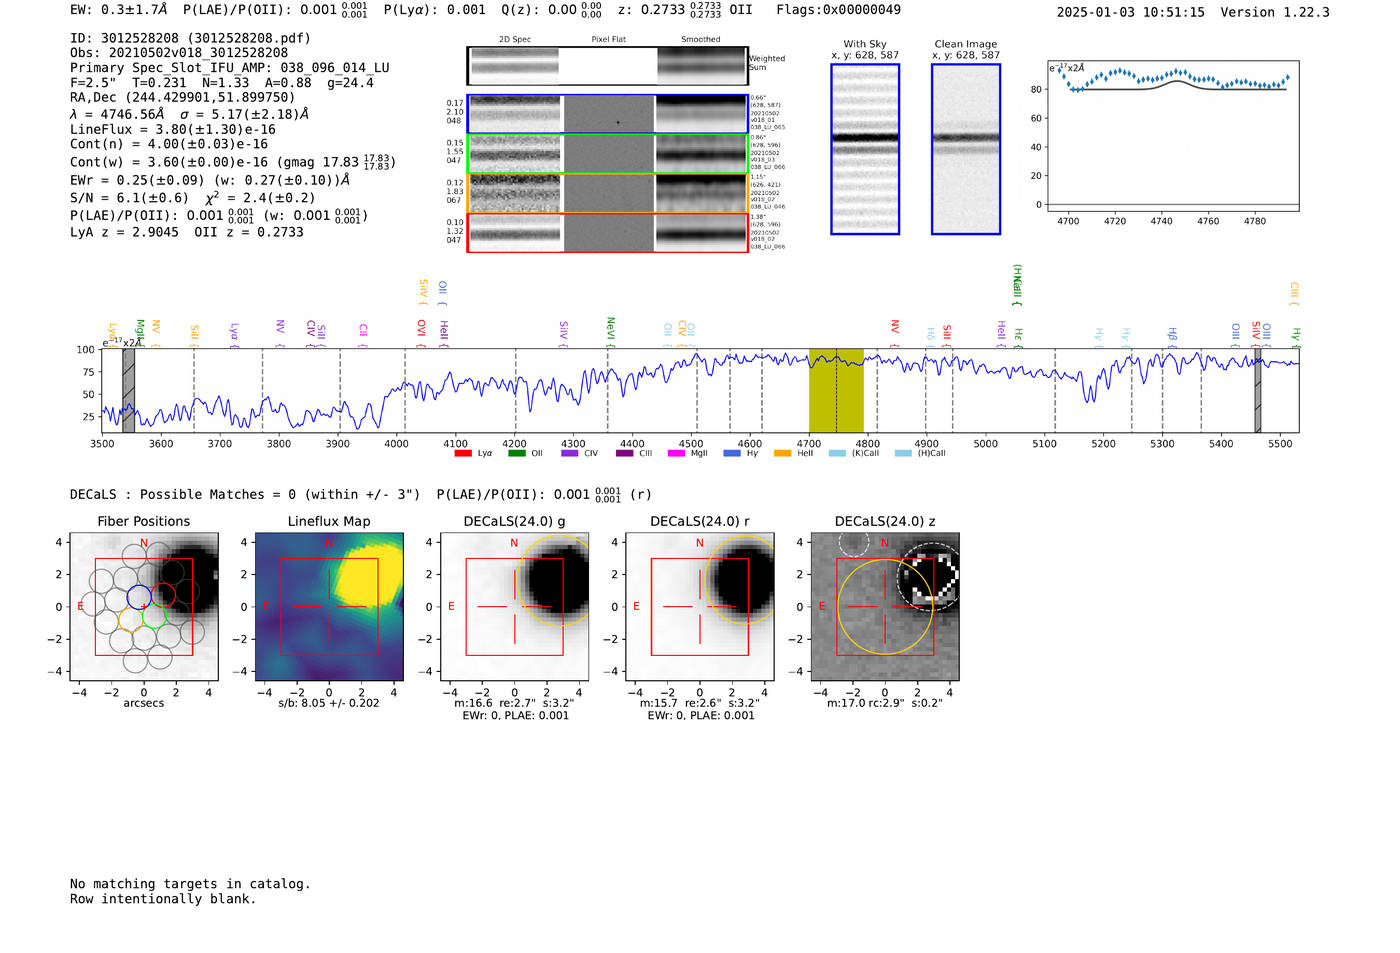Select the green-bordered fiber spectrum row

tap(607, 154)
